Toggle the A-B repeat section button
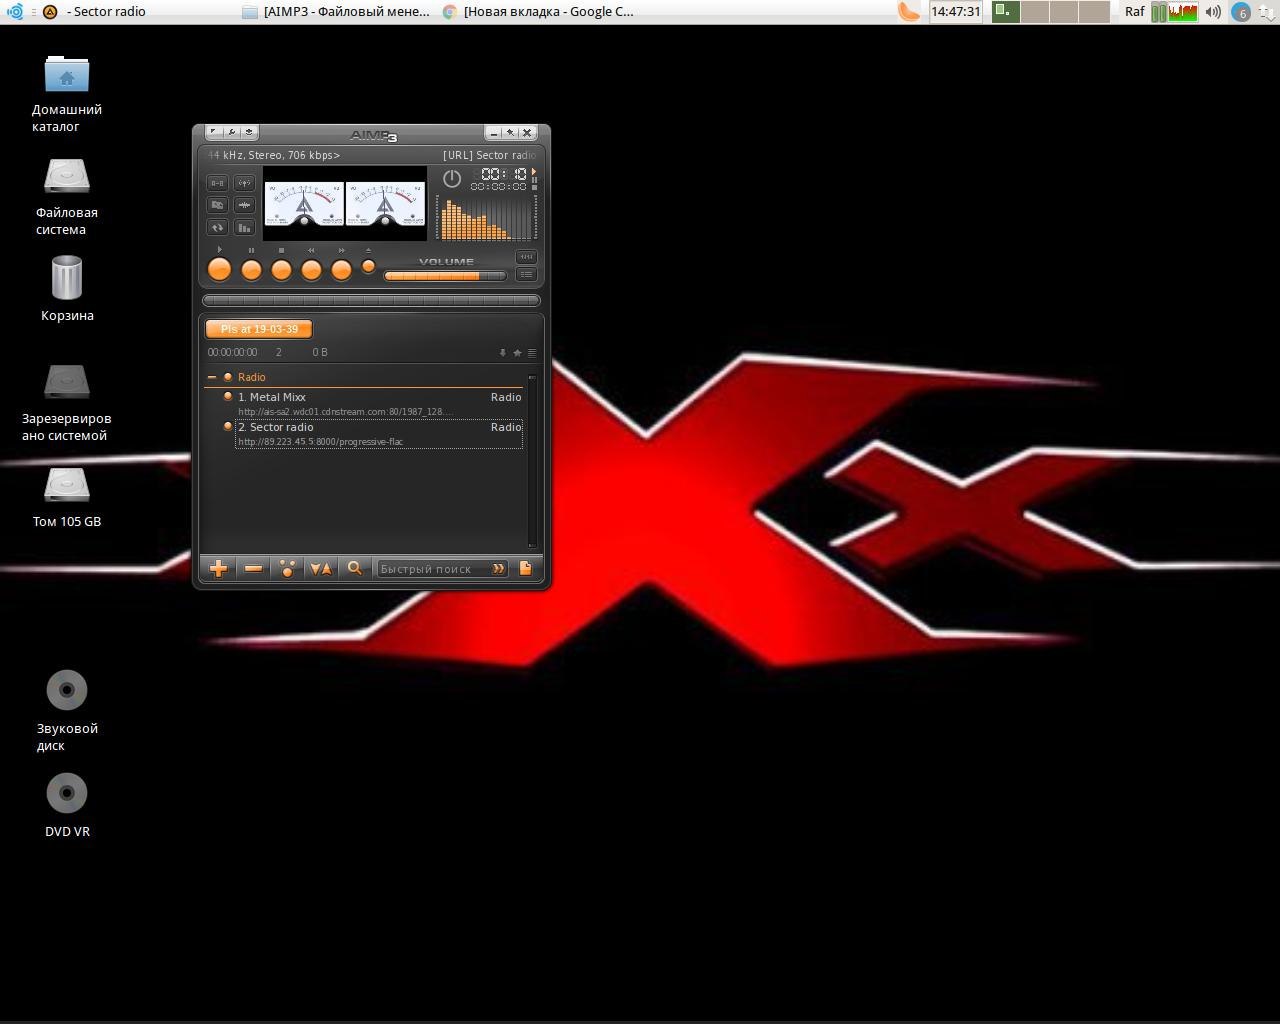 coord(217,183)
